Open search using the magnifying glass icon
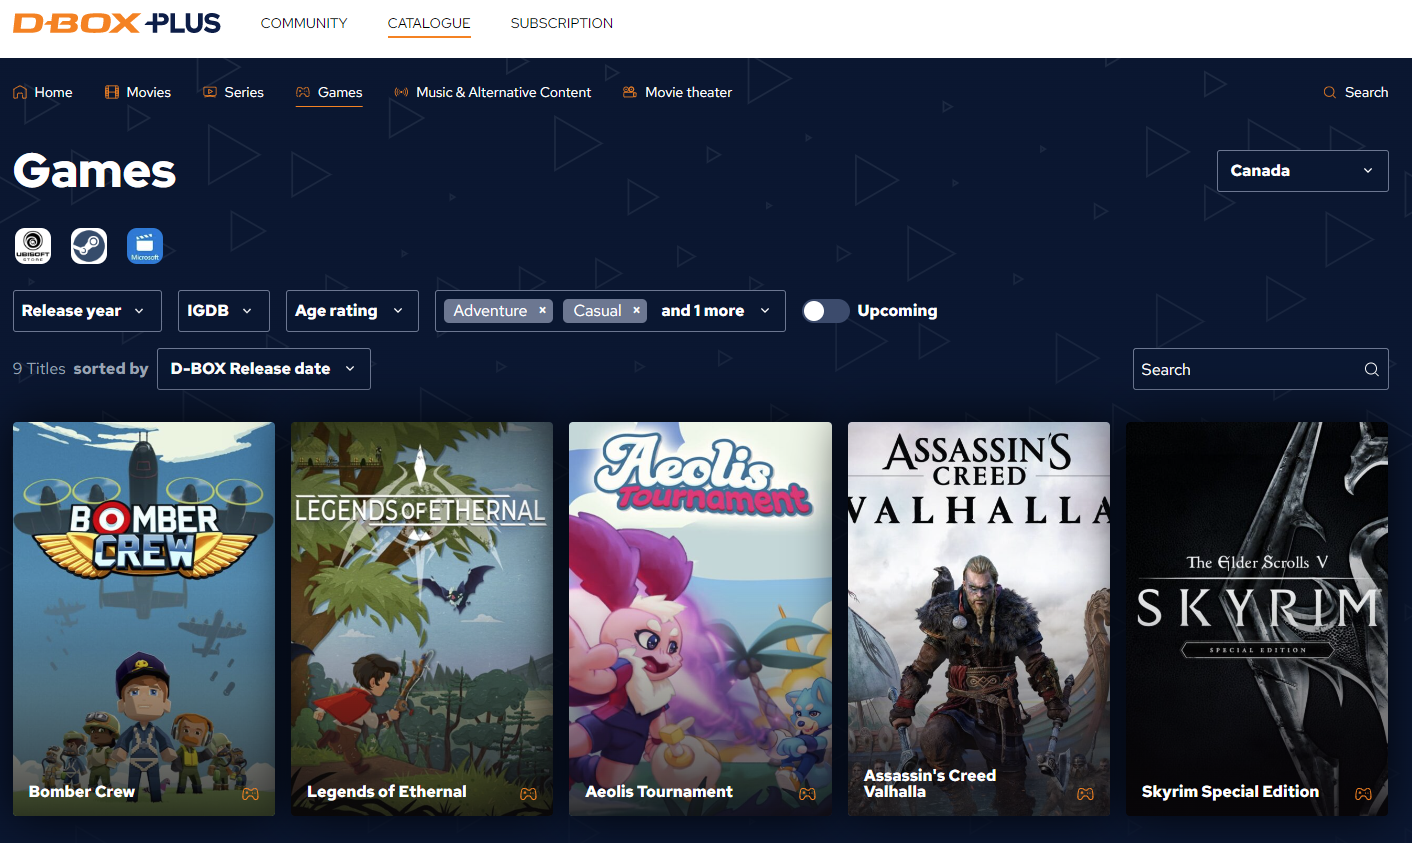 click(1330, 92)
